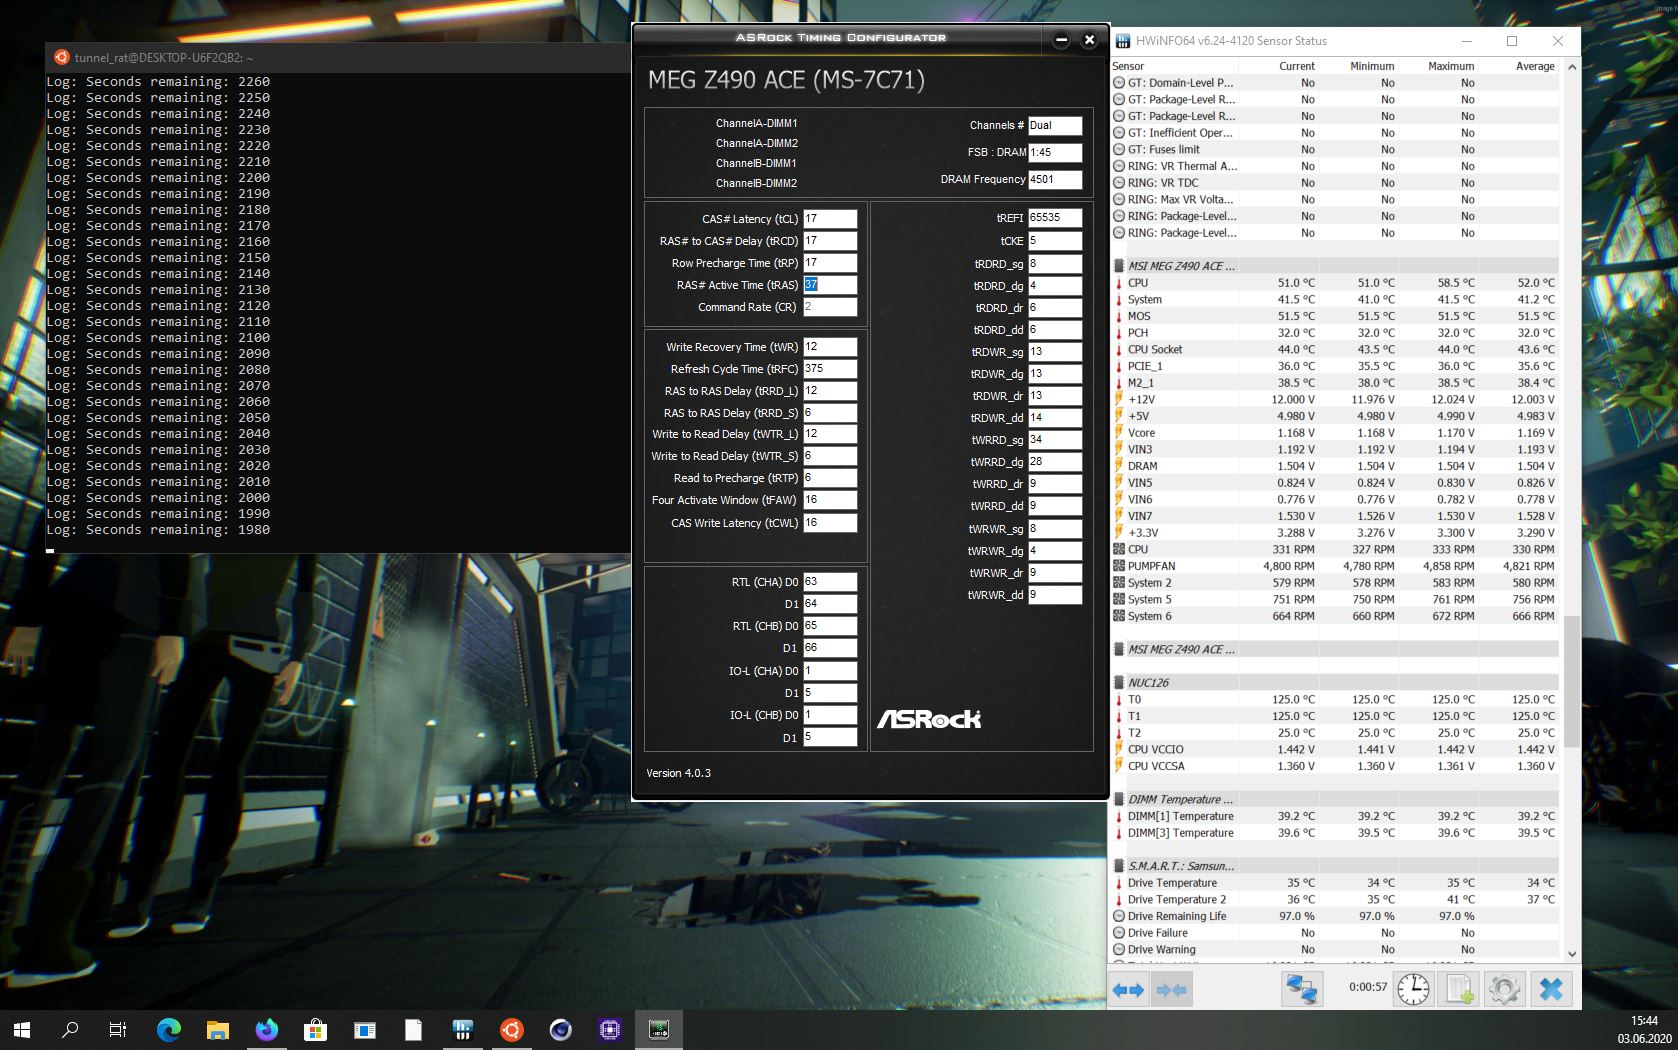
Task: Open Microsoft Store from the taskbar
Action: click(316, 1029)
